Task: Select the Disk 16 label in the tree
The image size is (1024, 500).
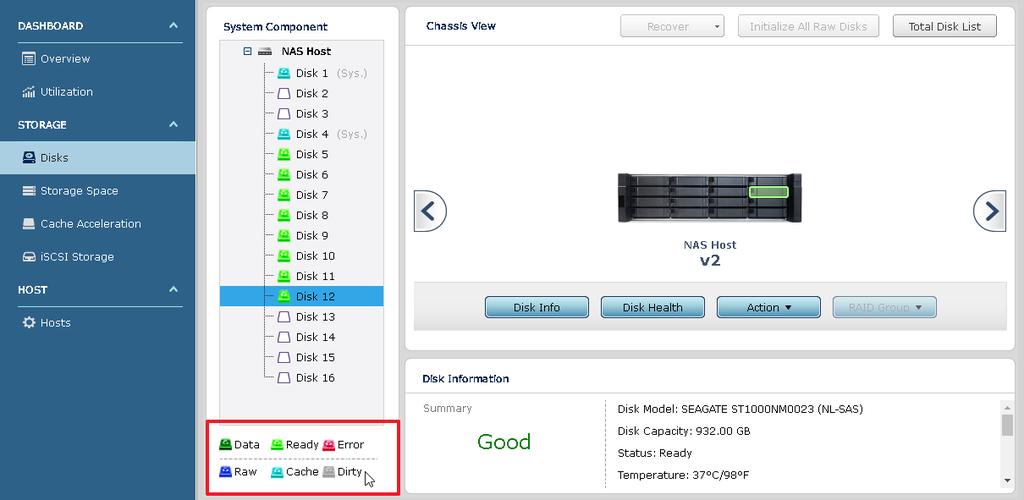Action: pyautogui.click(x=315, y=377)
